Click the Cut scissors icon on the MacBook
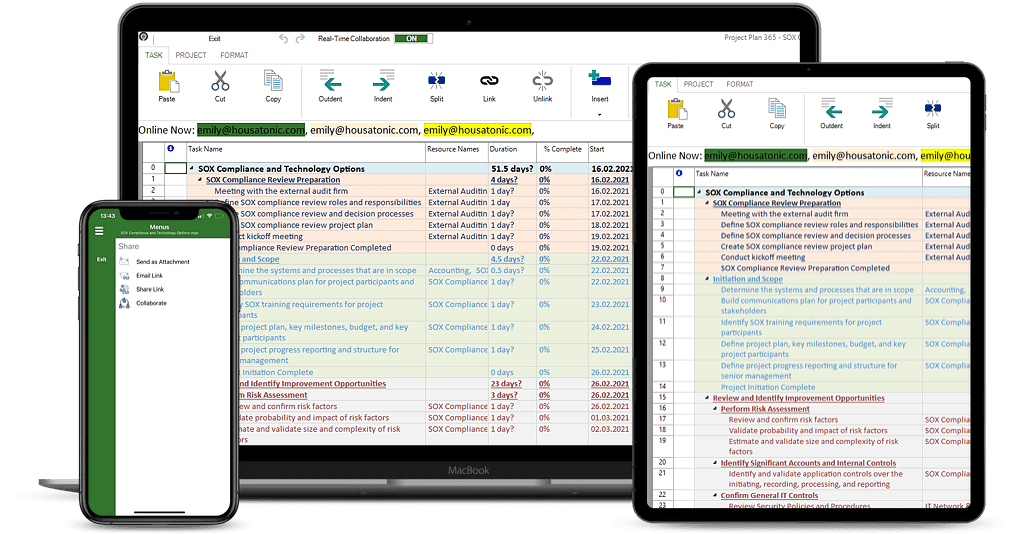1012x534 pixels. pyautogui.click(x=220, y=81)
